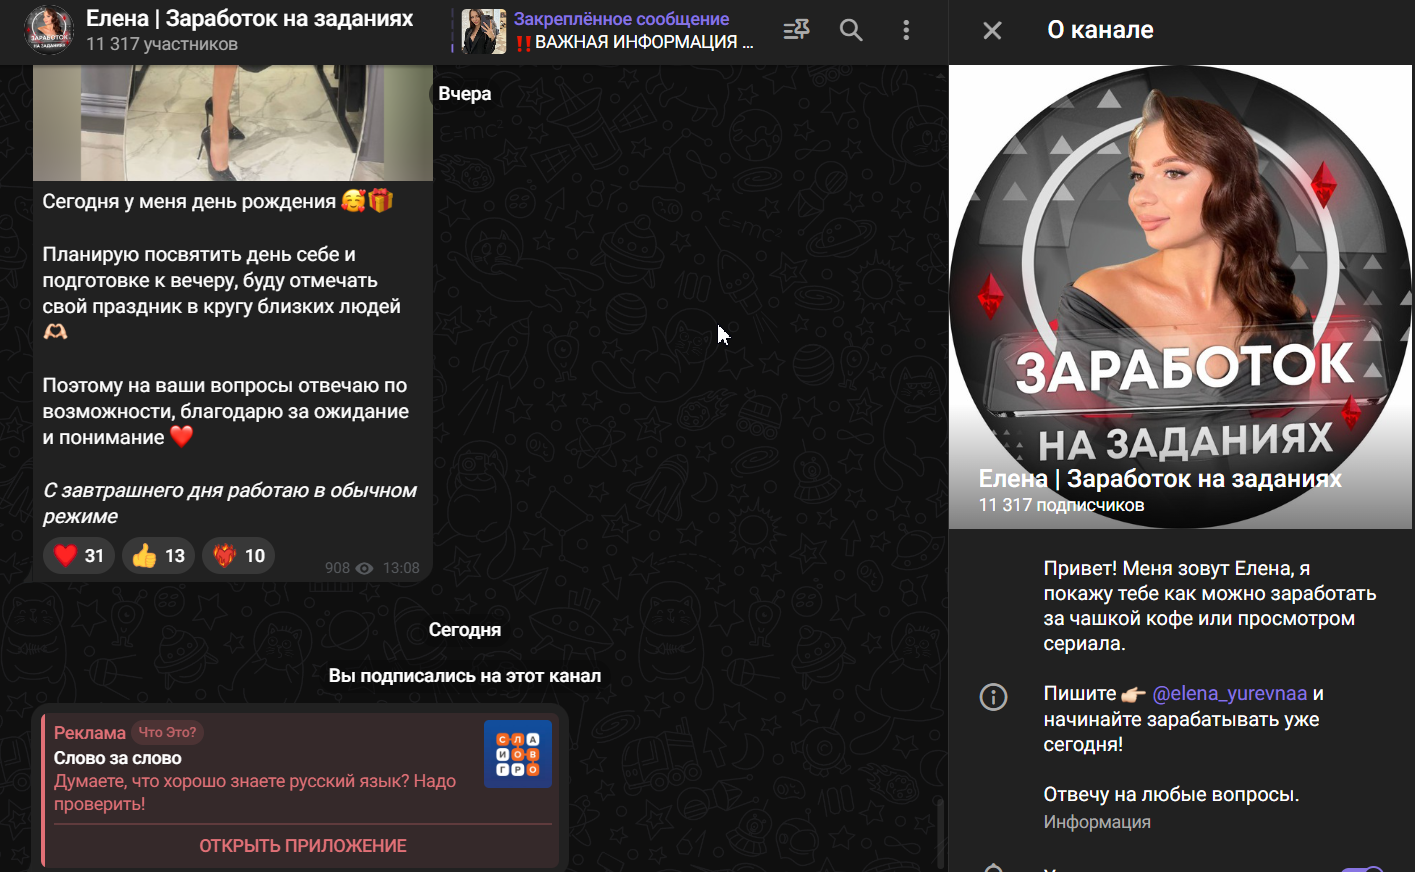Image resolution: width=1415 pixels, height=872 pixels.
Task: Click the pinned message thumbnail image
Action: click(x=484, y=31)
